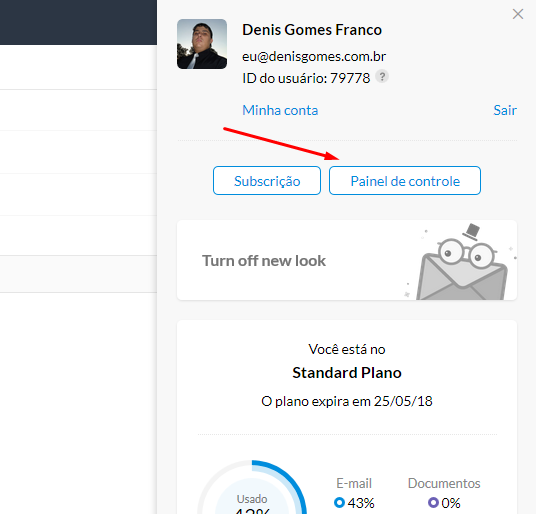Click the blue E-mail usage circle marker

click(x=339, y=502)
